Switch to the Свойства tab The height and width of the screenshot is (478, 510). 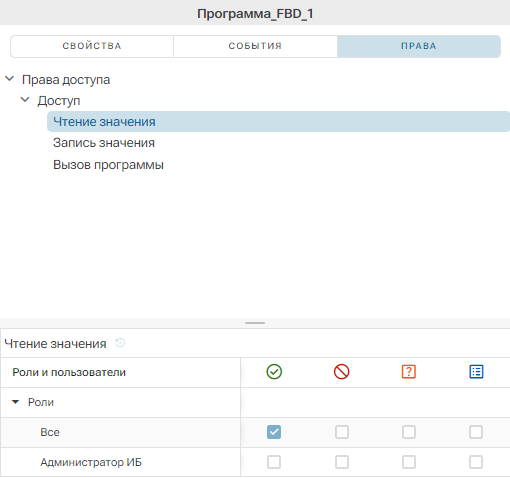click(92, 46)
